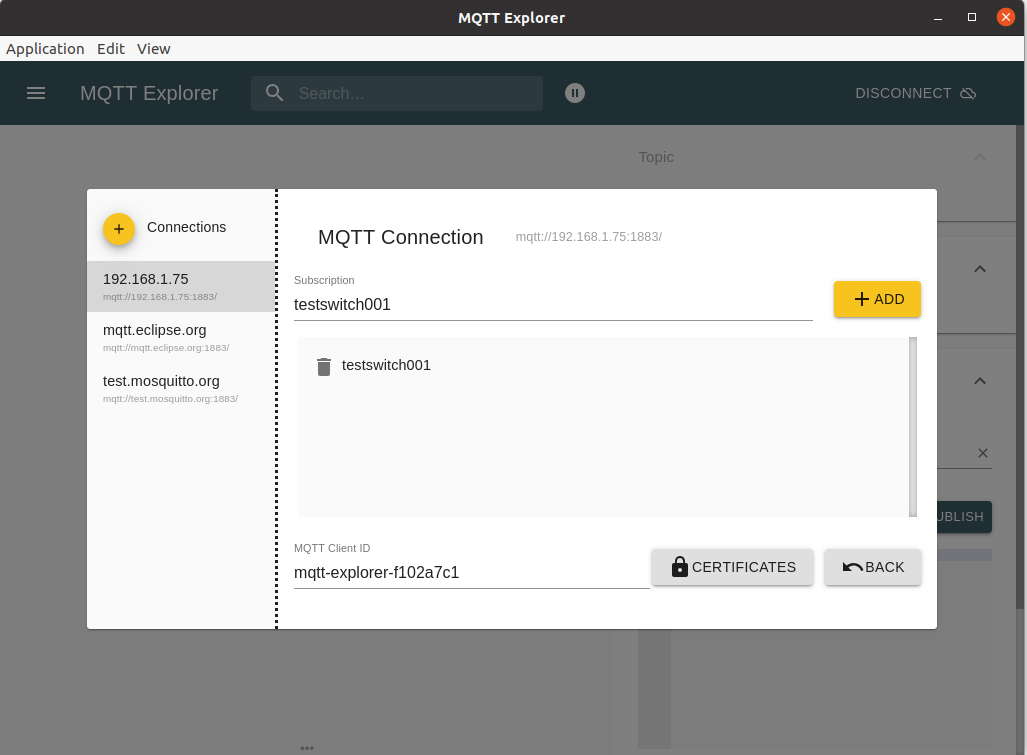Image resolution: width=1027 pixels, height=755 pixels.
Task: Collapse the Topic panel chevron
Action: [980, 157]
